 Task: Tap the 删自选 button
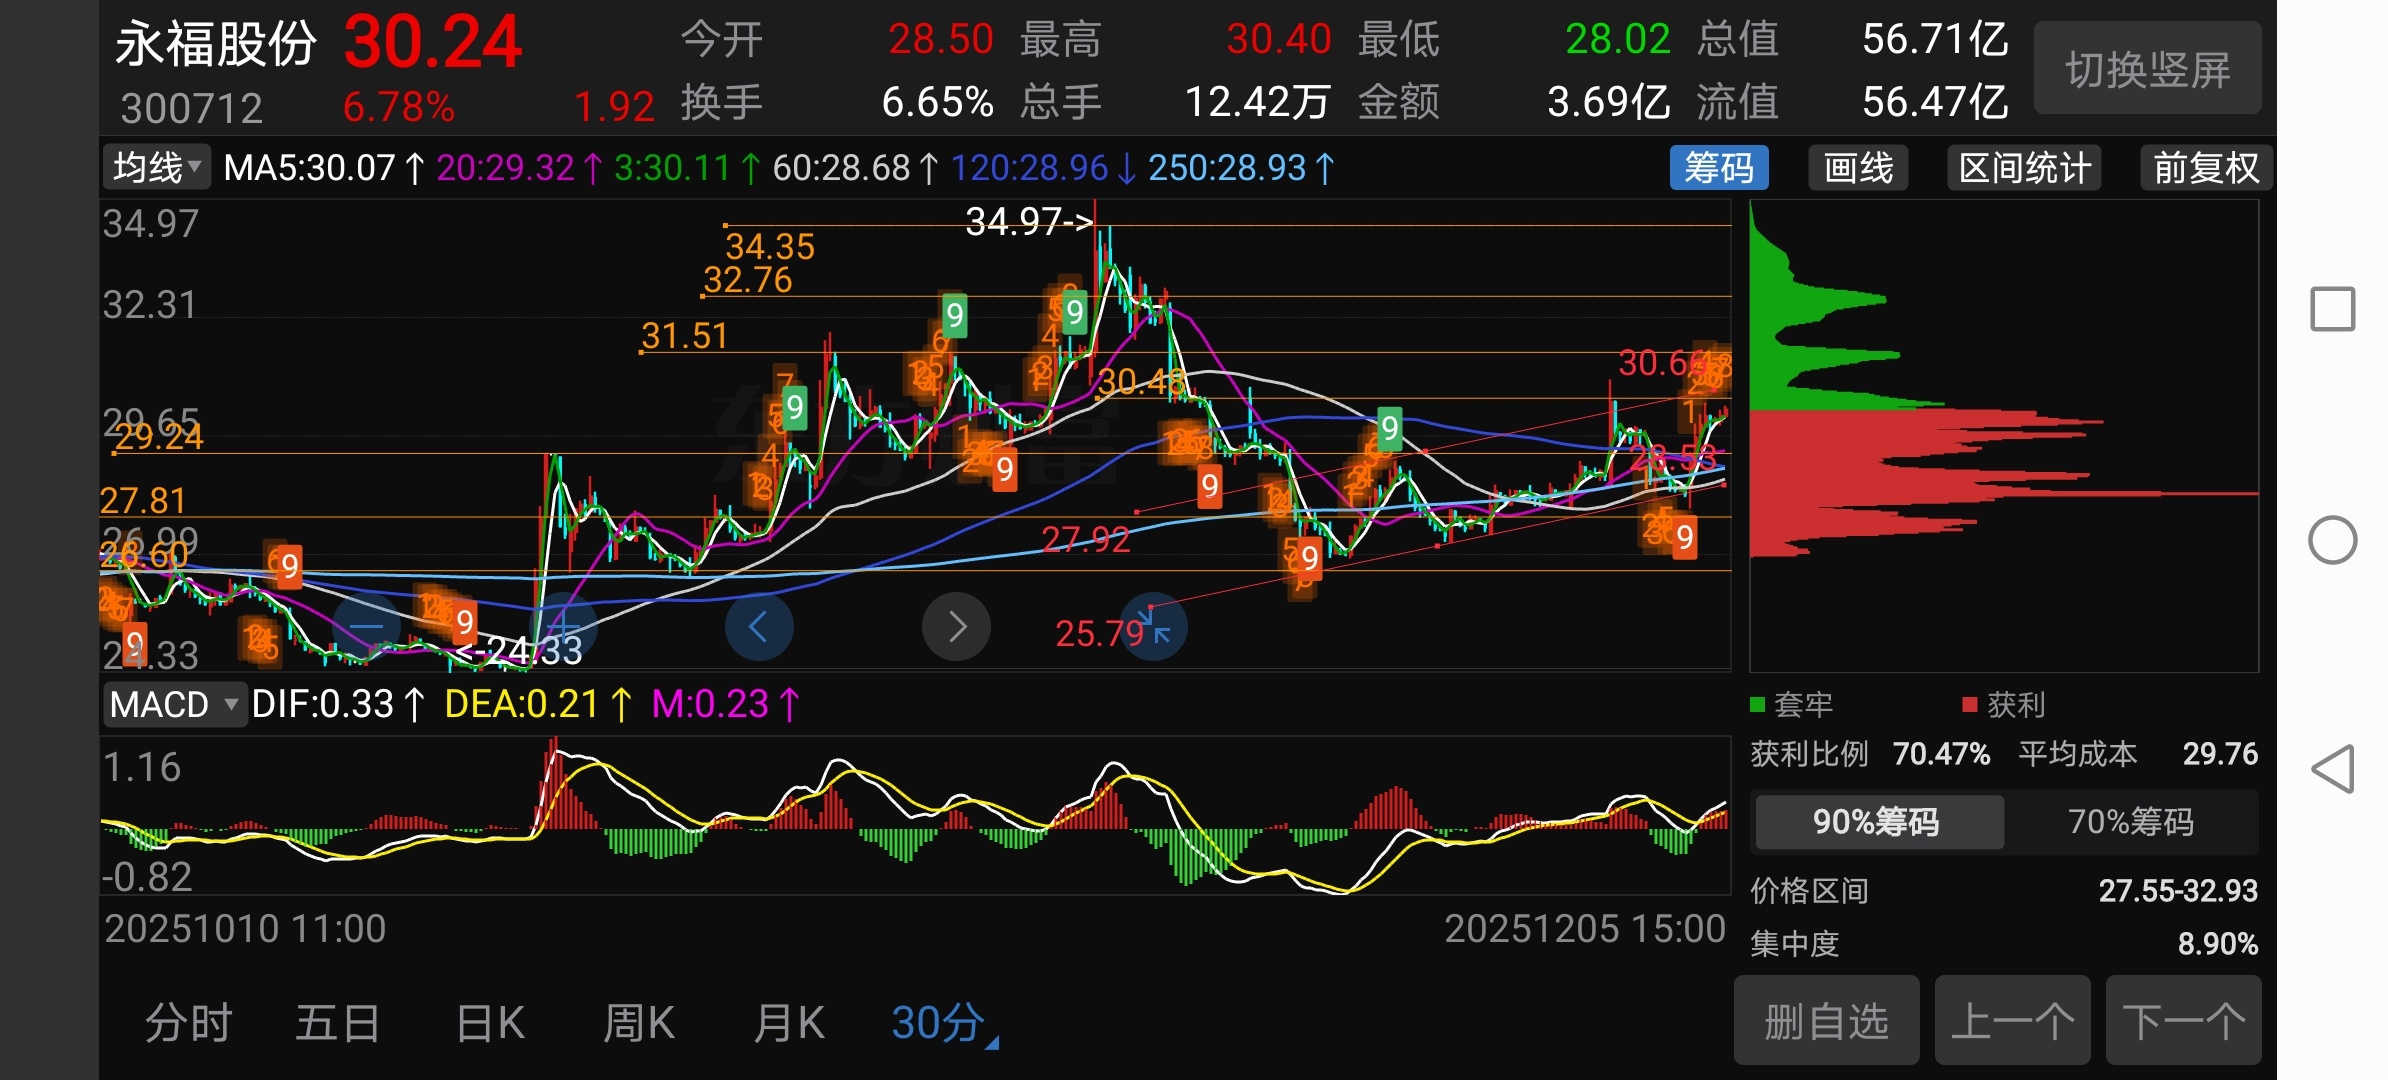pos(1826,1021)
